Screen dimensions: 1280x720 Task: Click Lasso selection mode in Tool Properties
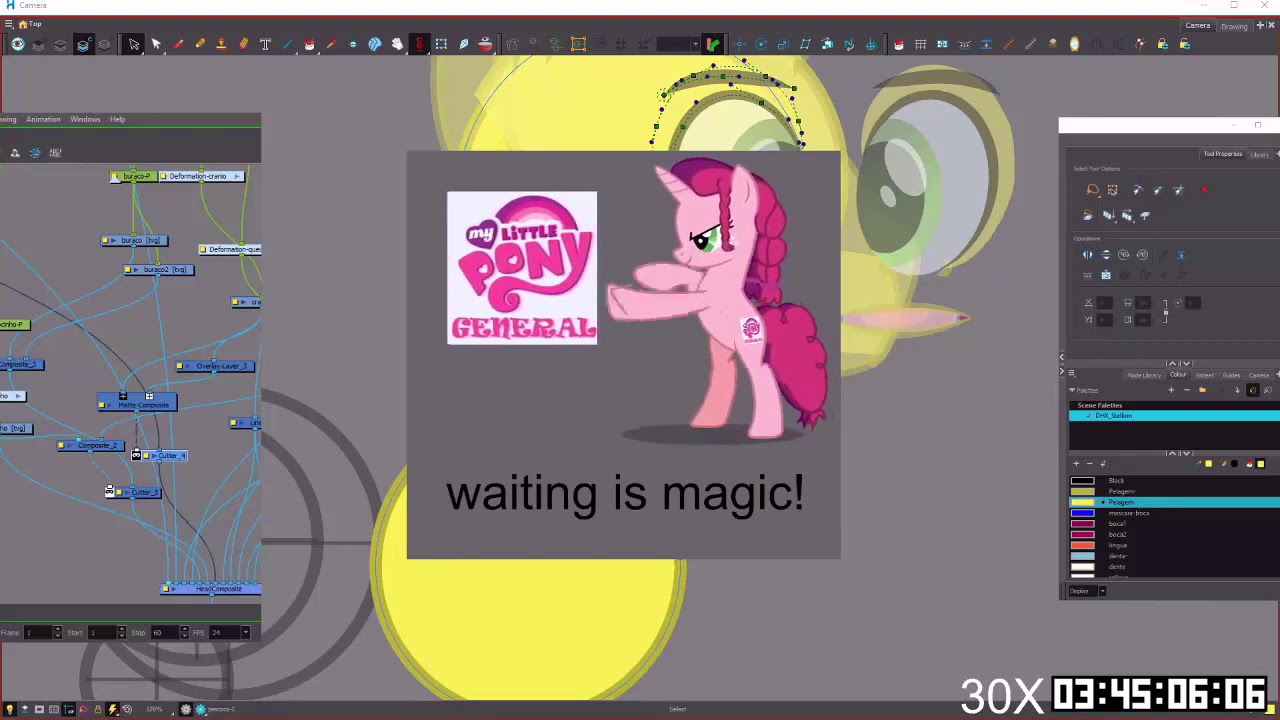(1093, 190)
